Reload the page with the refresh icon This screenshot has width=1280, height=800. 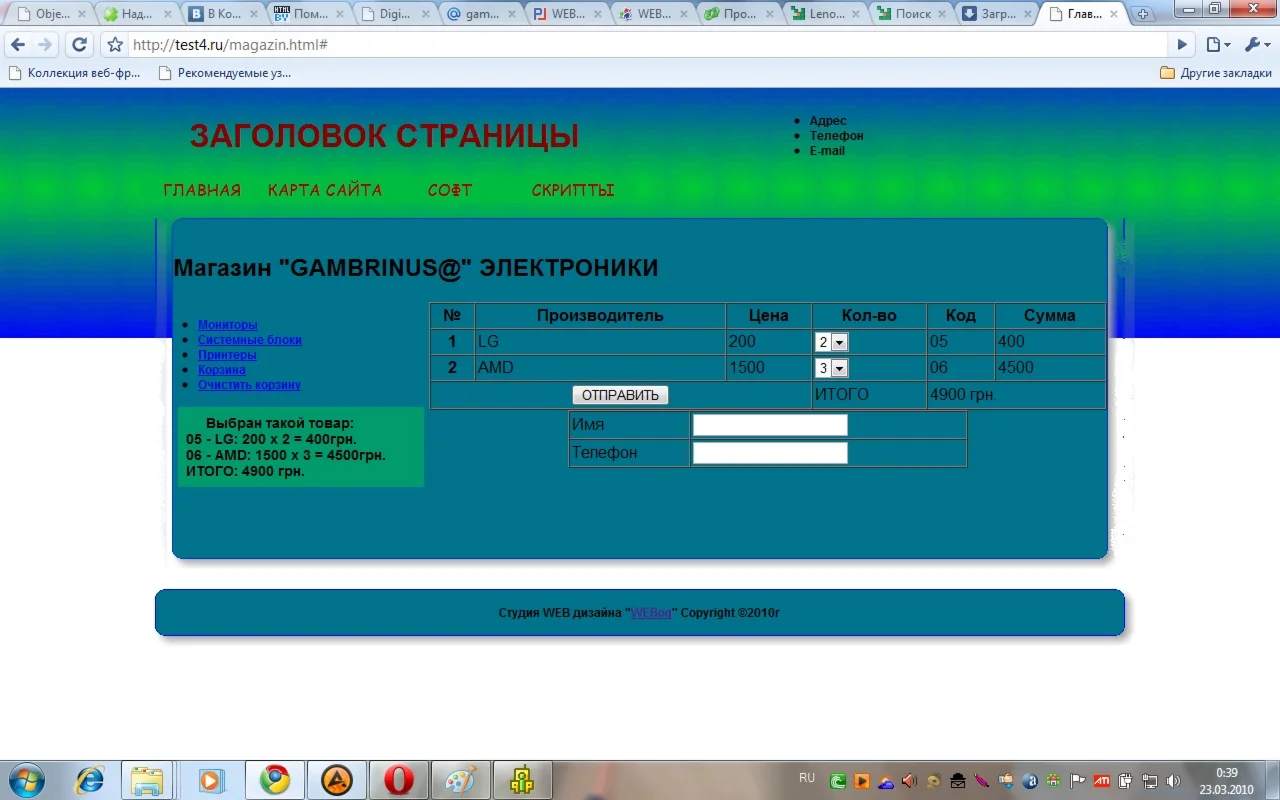point(79,45)
